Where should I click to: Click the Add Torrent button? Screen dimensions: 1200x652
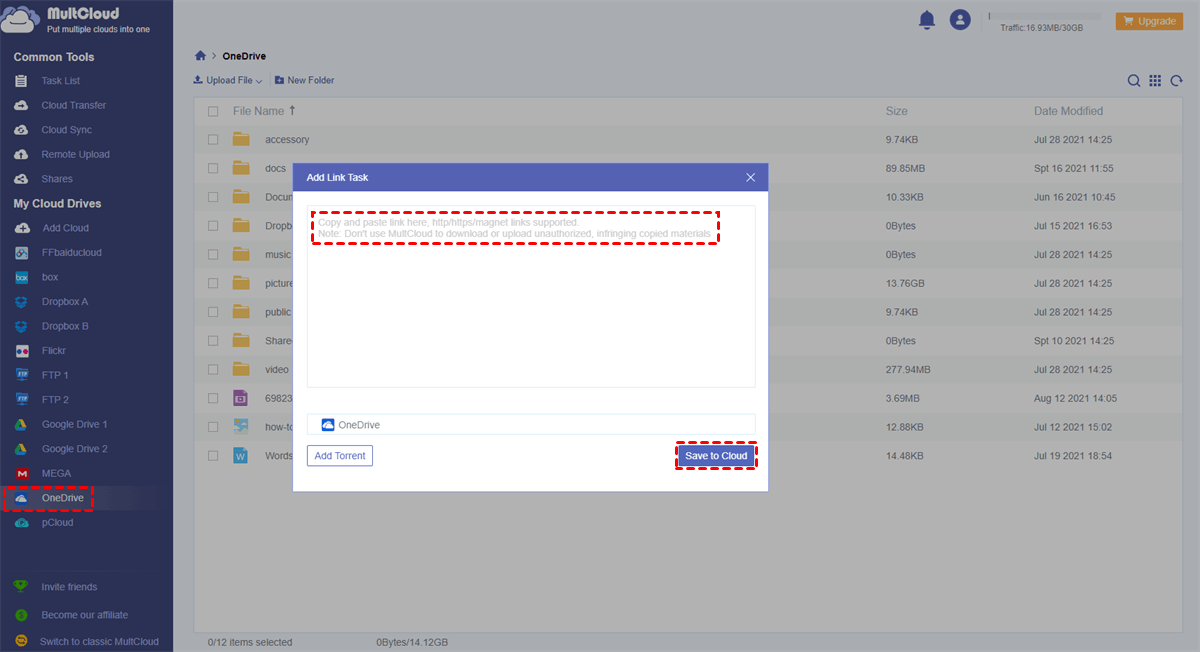click(x=340, y=456)
